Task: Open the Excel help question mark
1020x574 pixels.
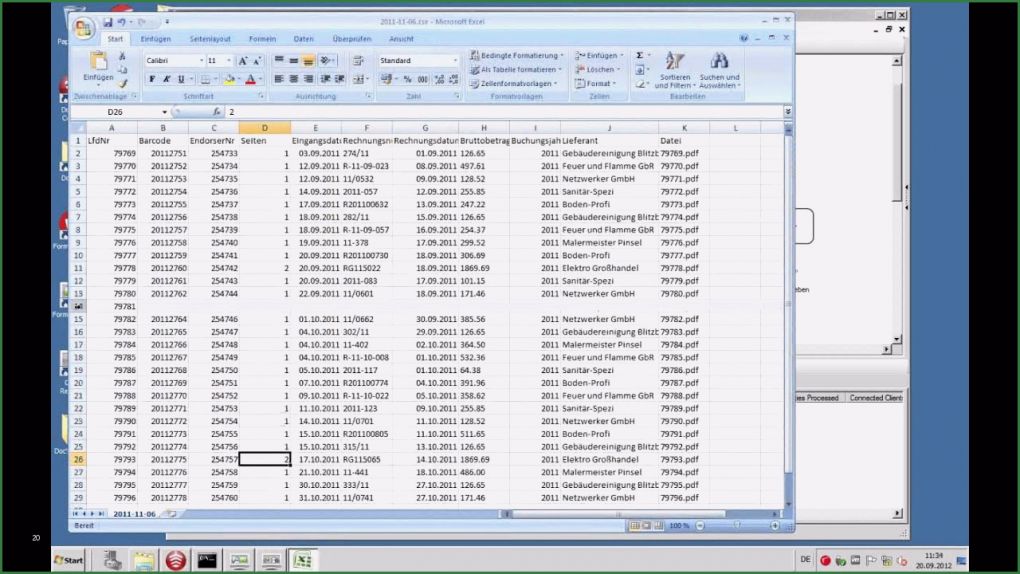Action: [x=744, y=38]
